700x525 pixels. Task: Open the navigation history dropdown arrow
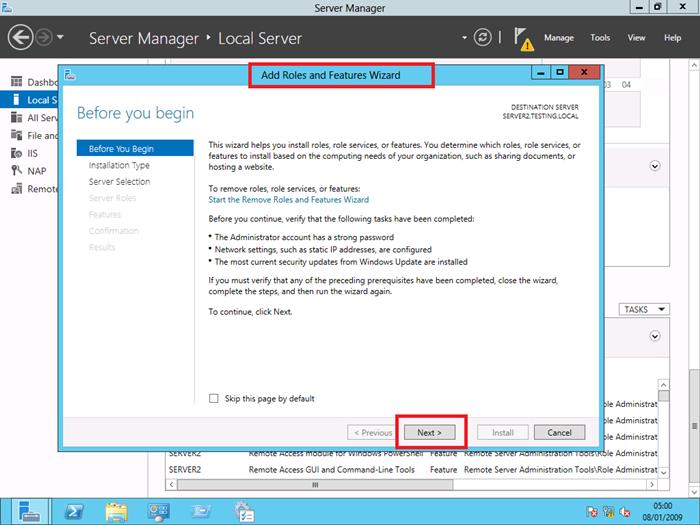[60, 37]
